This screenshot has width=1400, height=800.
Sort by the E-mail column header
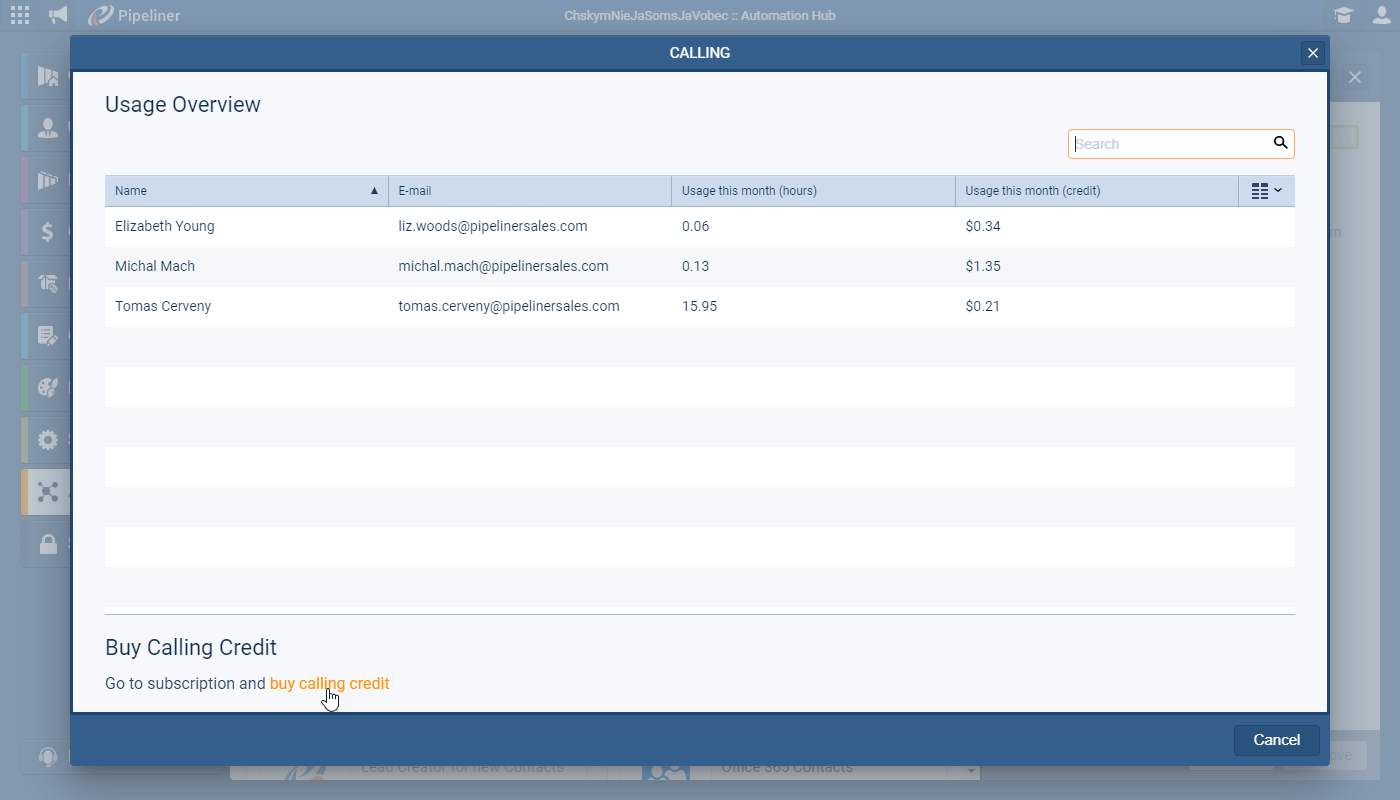pos(529,191)
